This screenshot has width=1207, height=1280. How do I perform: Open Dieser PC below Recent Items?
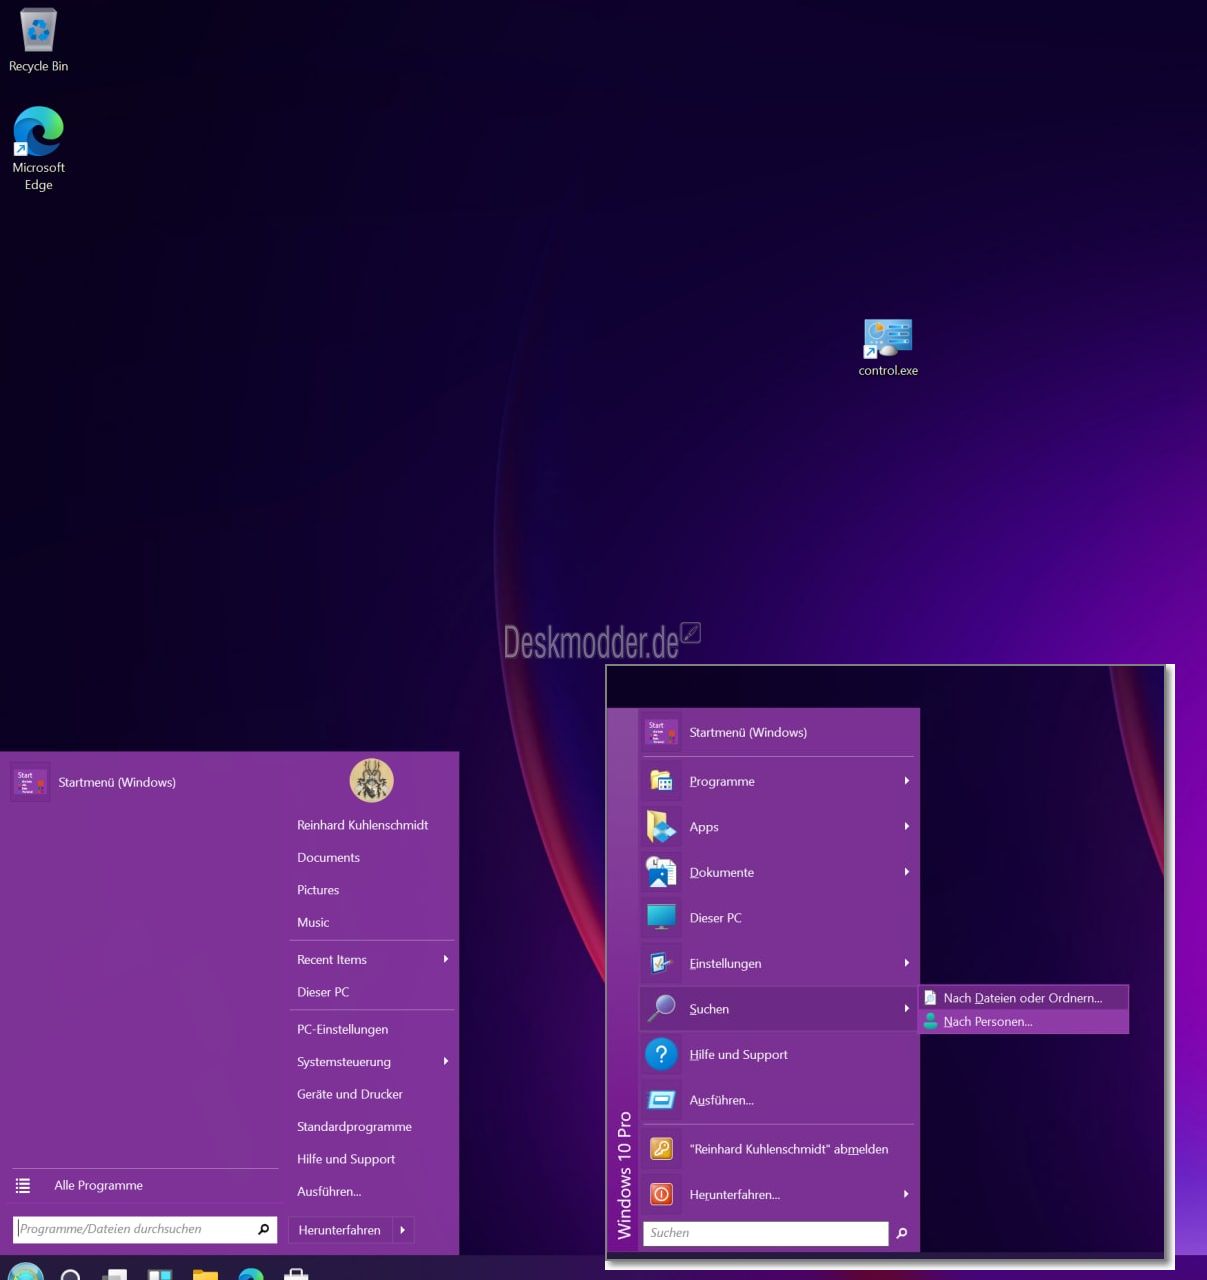pos(371,992)
